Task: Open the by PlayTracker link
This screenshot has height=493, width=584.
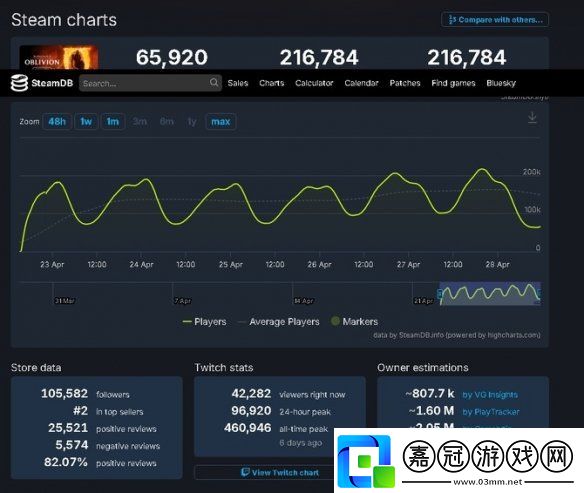Action: [491, 412]
